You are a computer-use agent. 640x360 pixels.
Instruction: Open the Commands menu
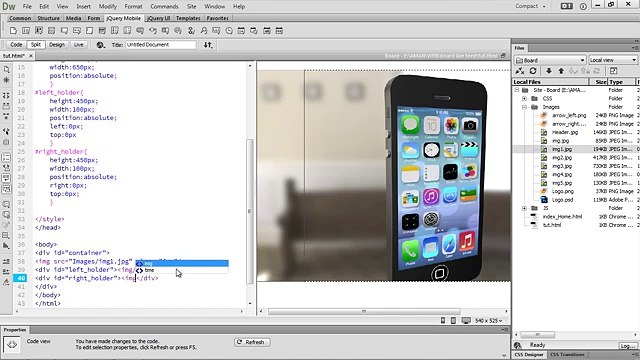point(164,7)
